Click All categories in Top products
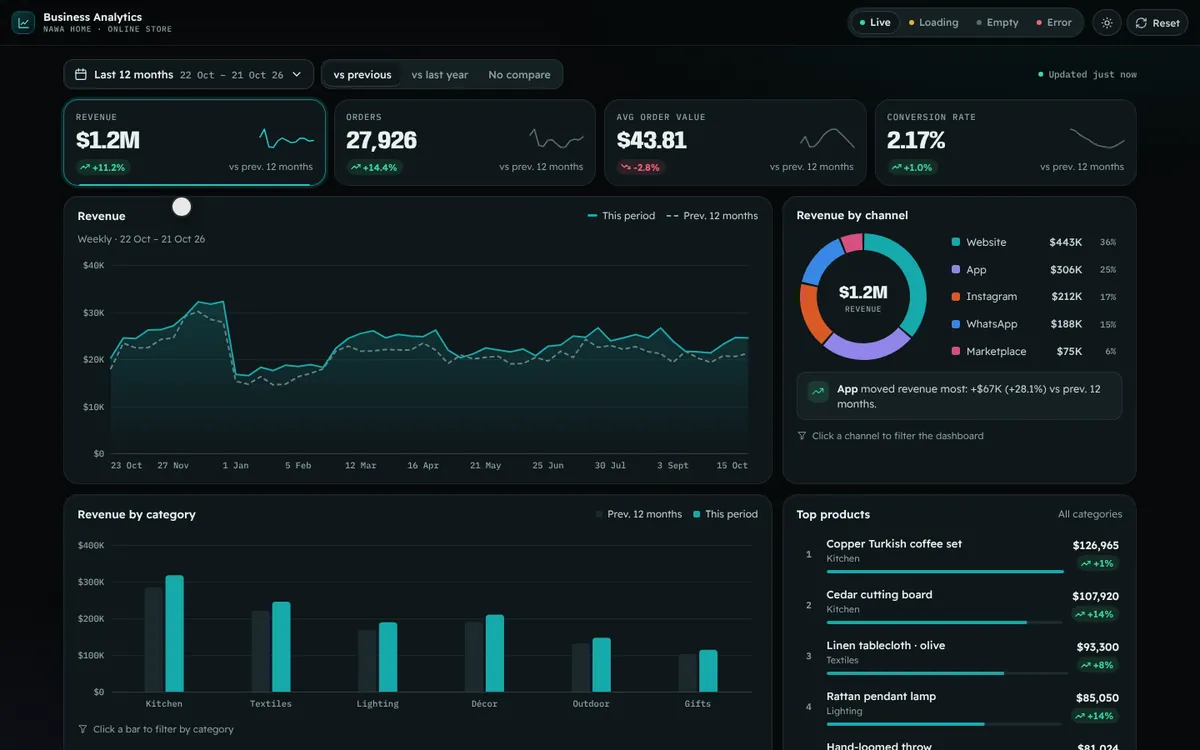This screenshot has height=750, width=1200. pos(1090,514)
